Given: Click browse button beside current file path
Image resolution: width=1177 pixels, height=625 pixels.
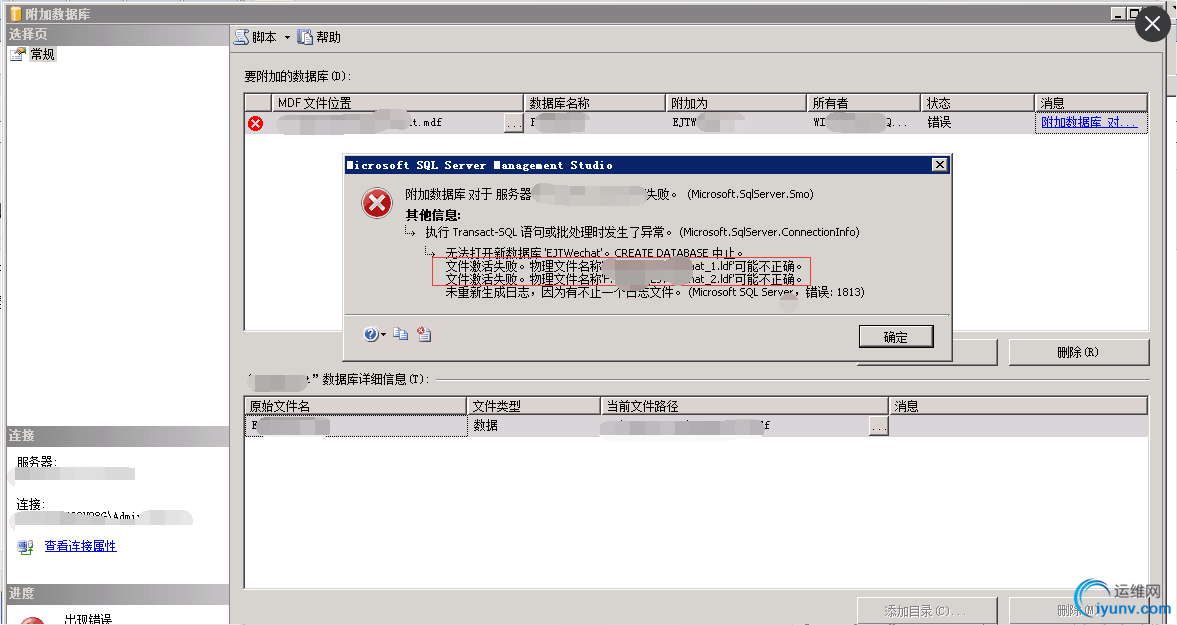Looking at the screenshot, I should tap(879, 426).
